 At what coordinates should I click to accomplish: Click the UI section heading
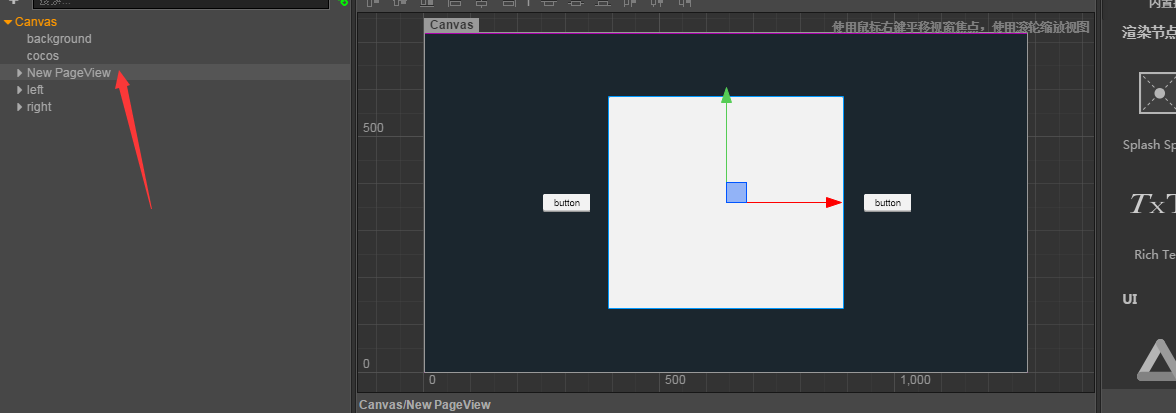click(1130, 299)
